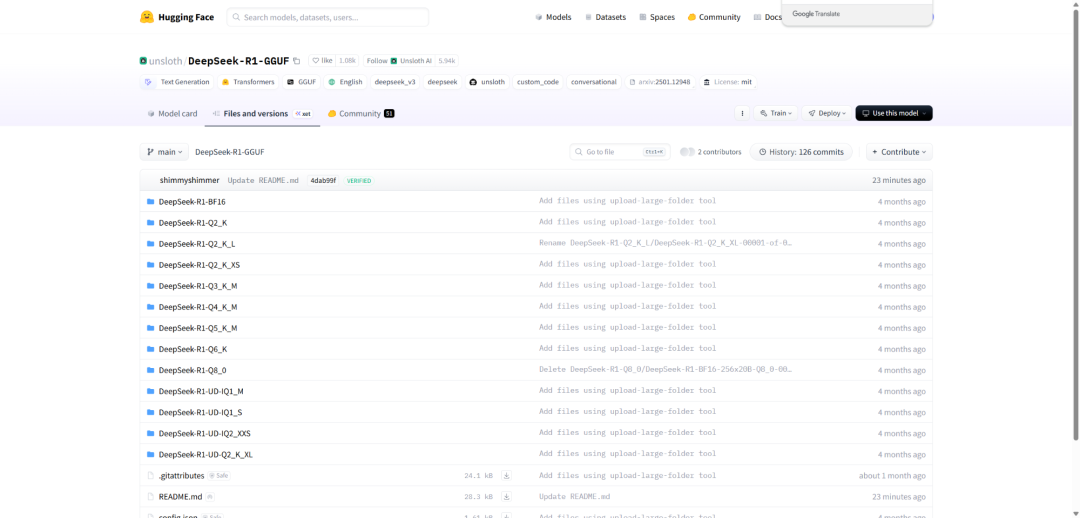Click the folder icon for DeepSeek-R1-Q2_K
The width and height of the screenshot is (1080, 518).
pos(150,222)
